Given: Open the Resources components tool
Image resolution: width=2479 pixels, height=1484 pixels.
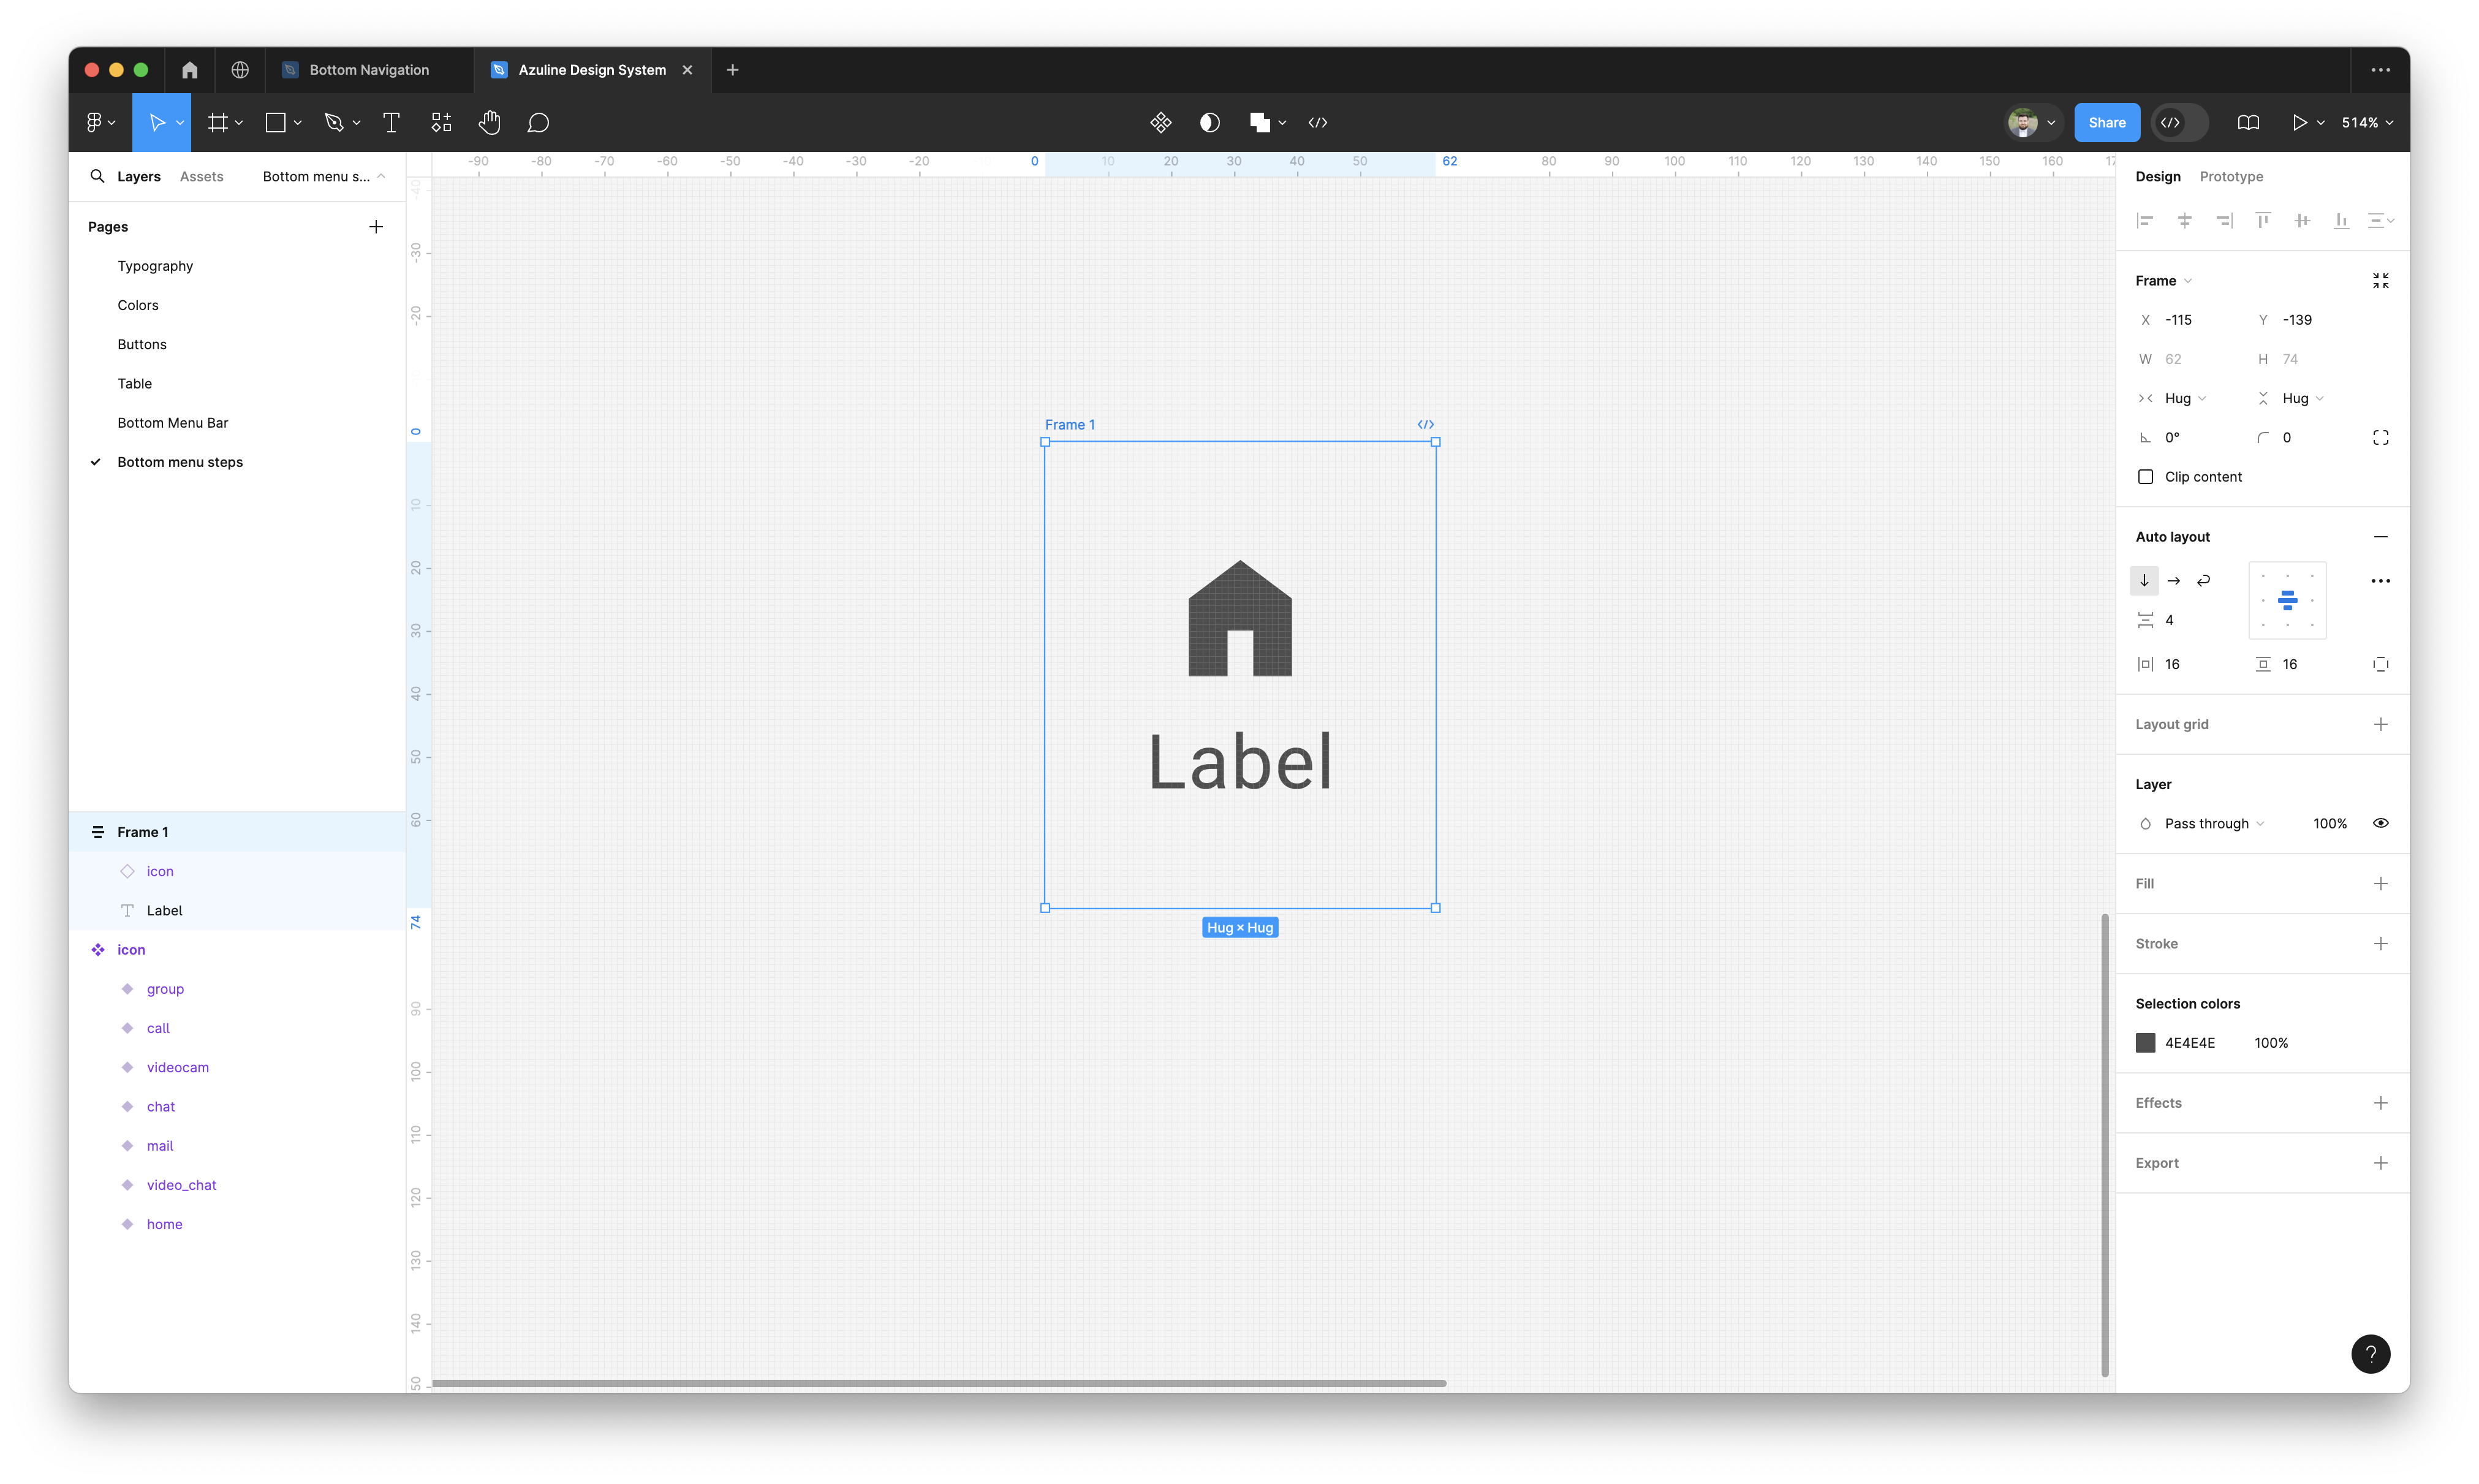Looking at the screenshot, I should coord(441,123).
